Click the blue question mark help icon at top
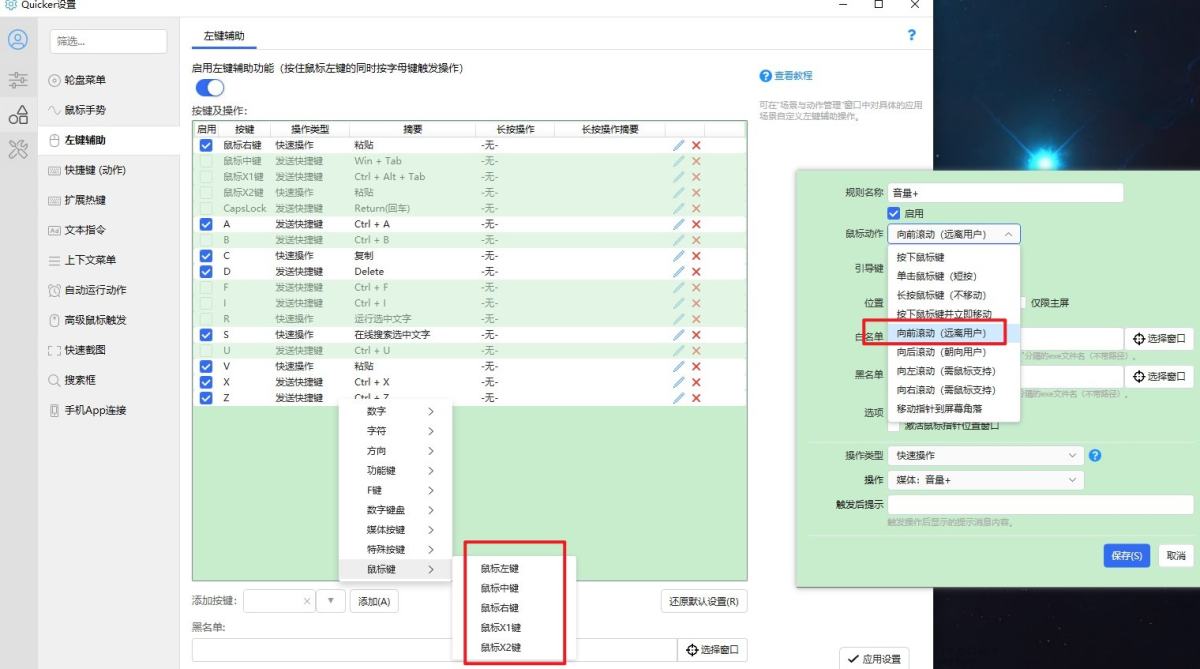 tap(911, 35)
